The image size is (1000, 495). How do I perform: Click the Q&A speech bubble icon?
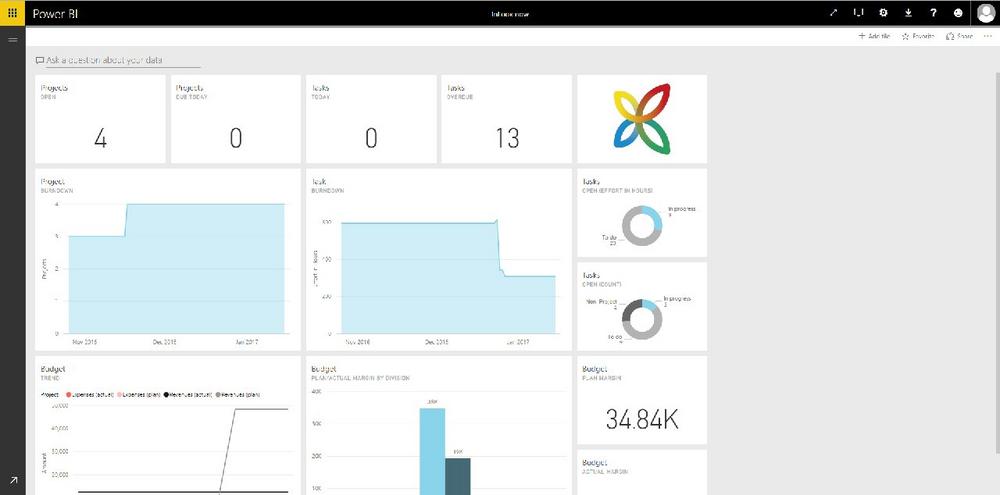(x=40, y=61)
